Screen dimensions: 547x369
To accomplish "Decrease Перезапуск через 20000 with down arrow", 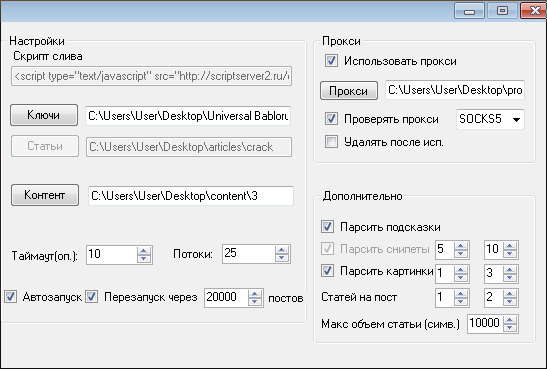I will point(255,302).
